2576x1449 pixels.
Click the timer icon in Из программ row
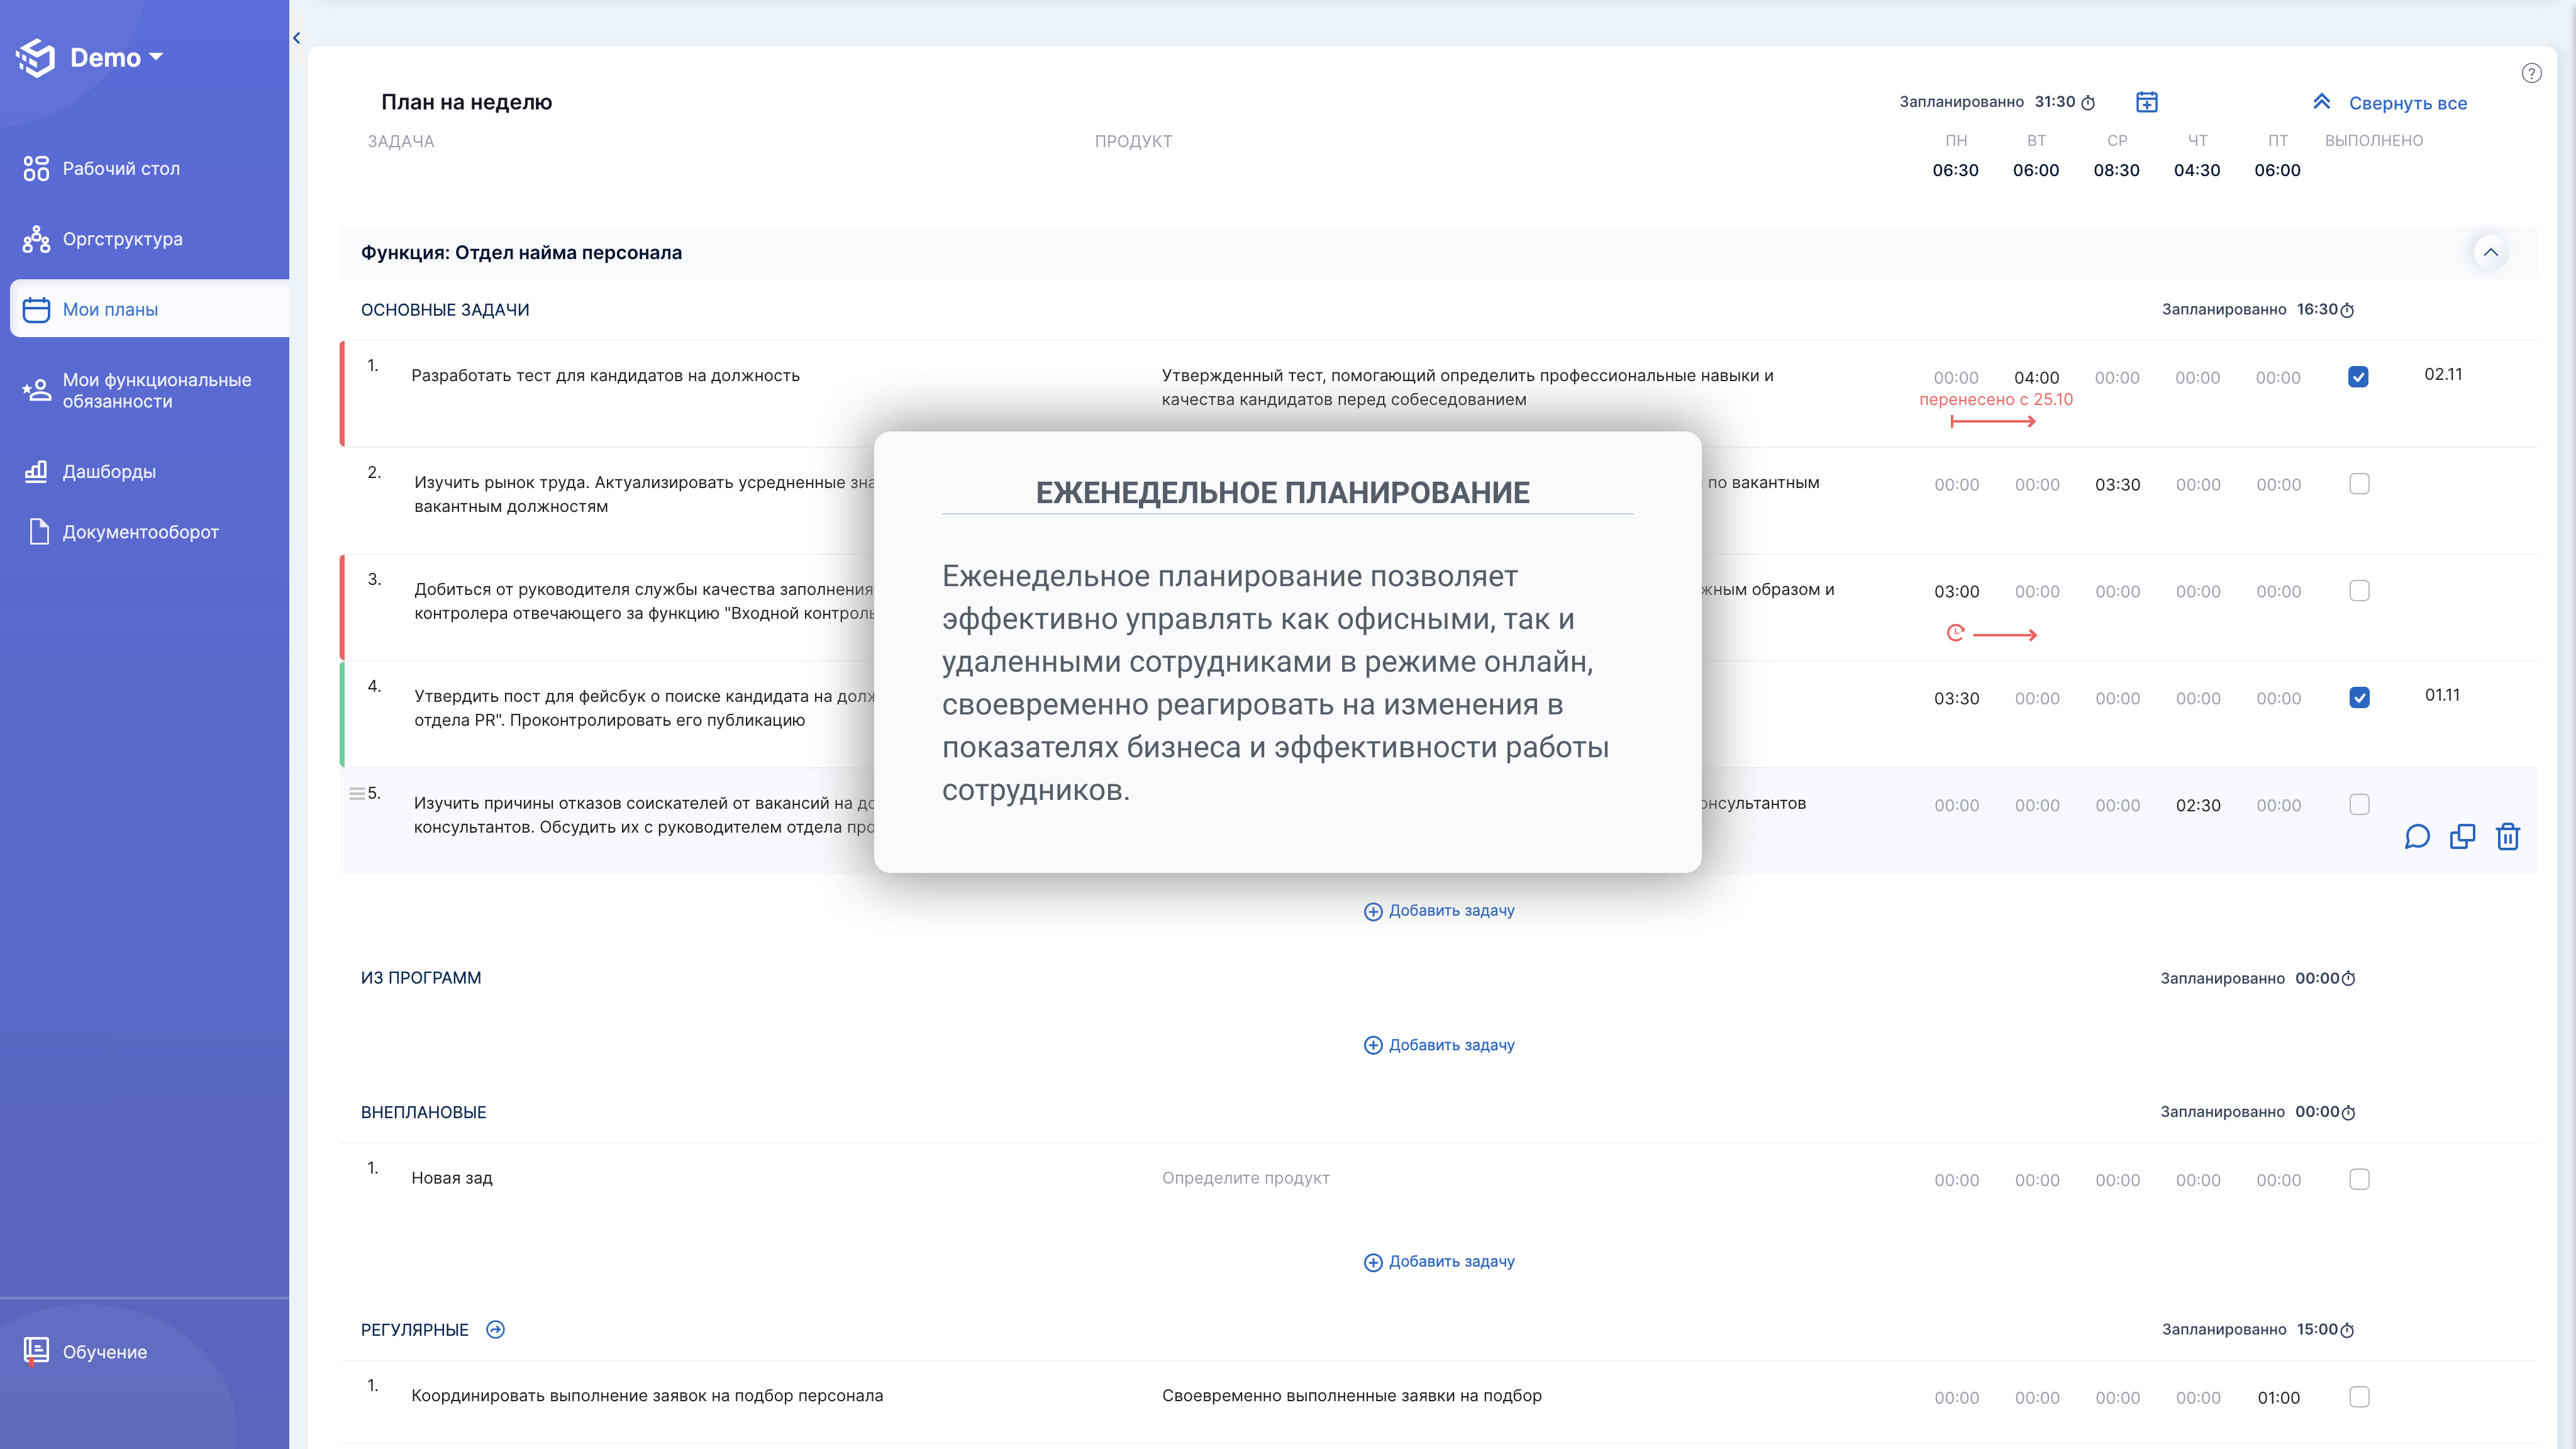tap(2348, 979)
